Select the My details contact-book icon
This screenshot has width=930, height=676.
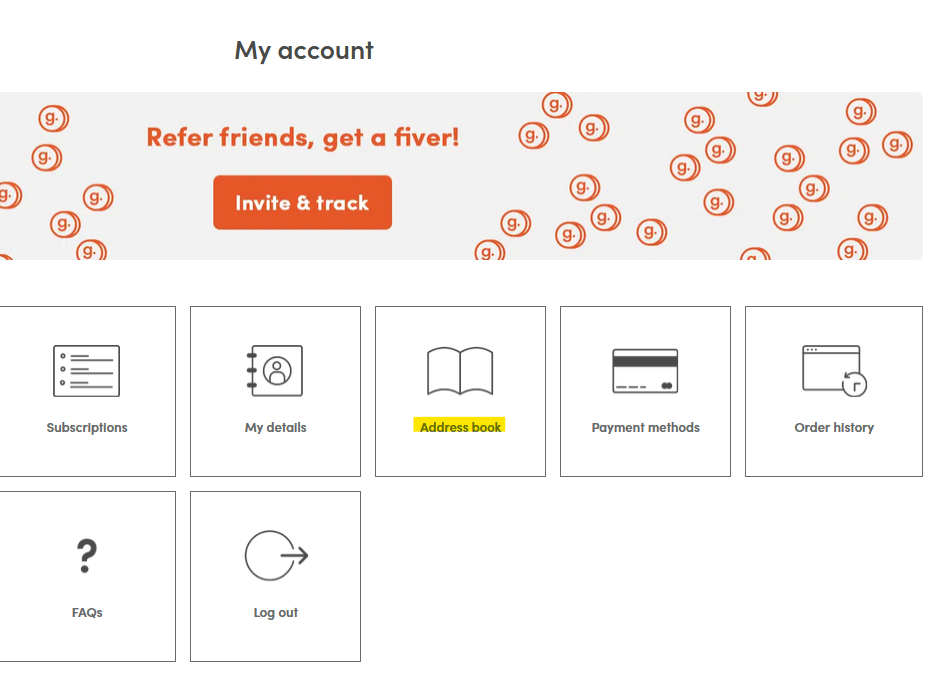pyautogui.click(x=275, y=371)
